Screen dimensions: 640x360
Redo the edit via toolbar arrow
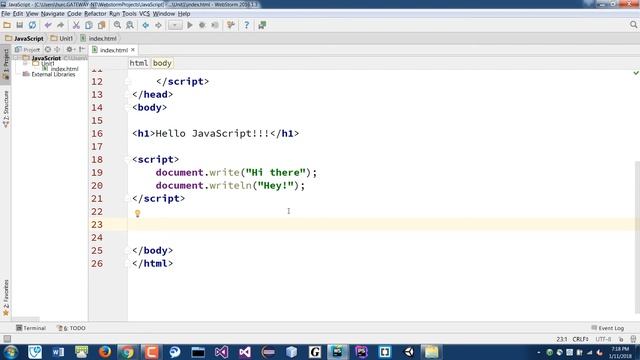pos(60,25)
